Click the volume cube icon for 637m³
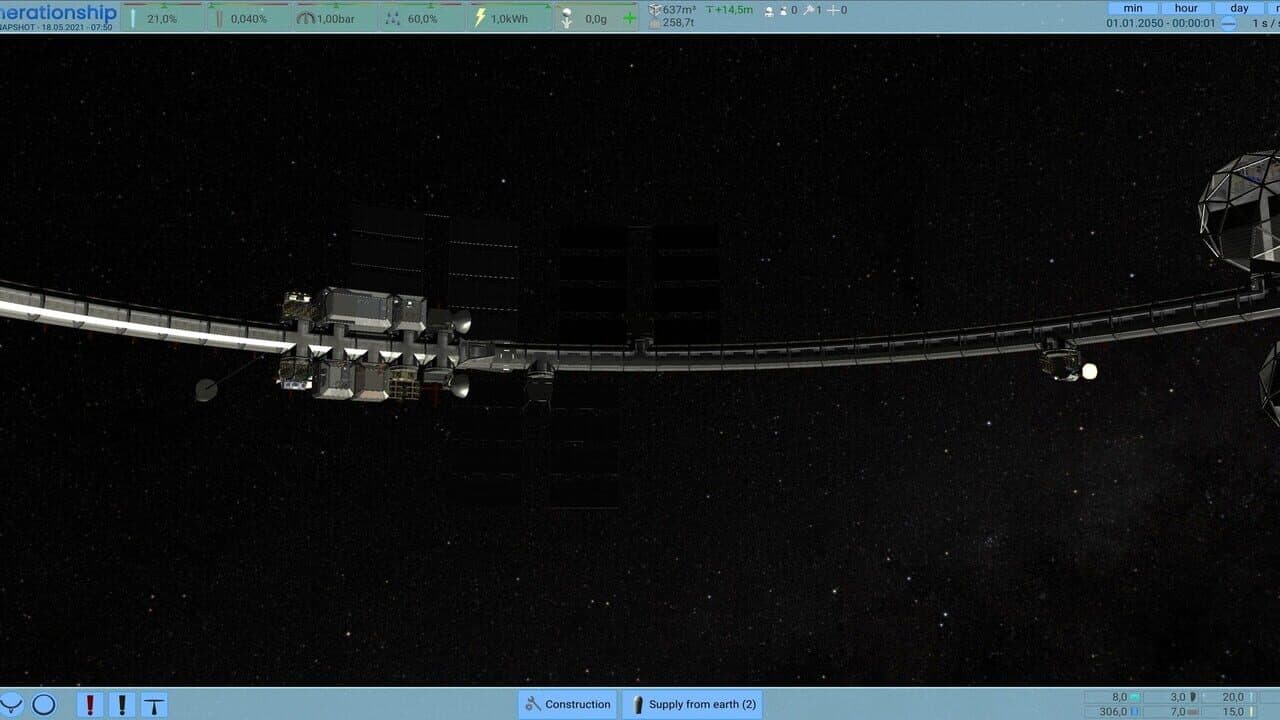The width and height of the screenshot is (1280, 720). [x=655, y=10]
